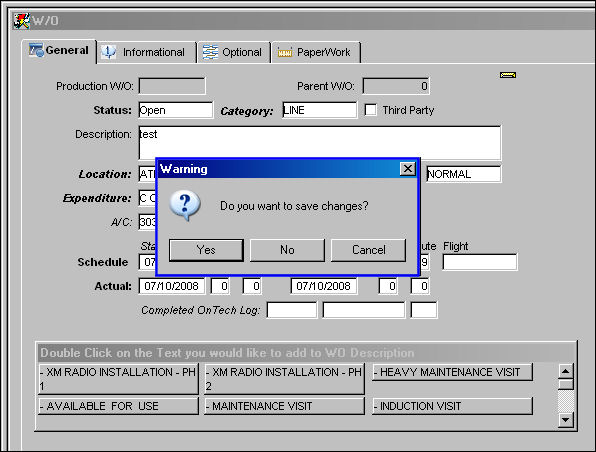Click the Optional tab sliders icon

(210, 52)
